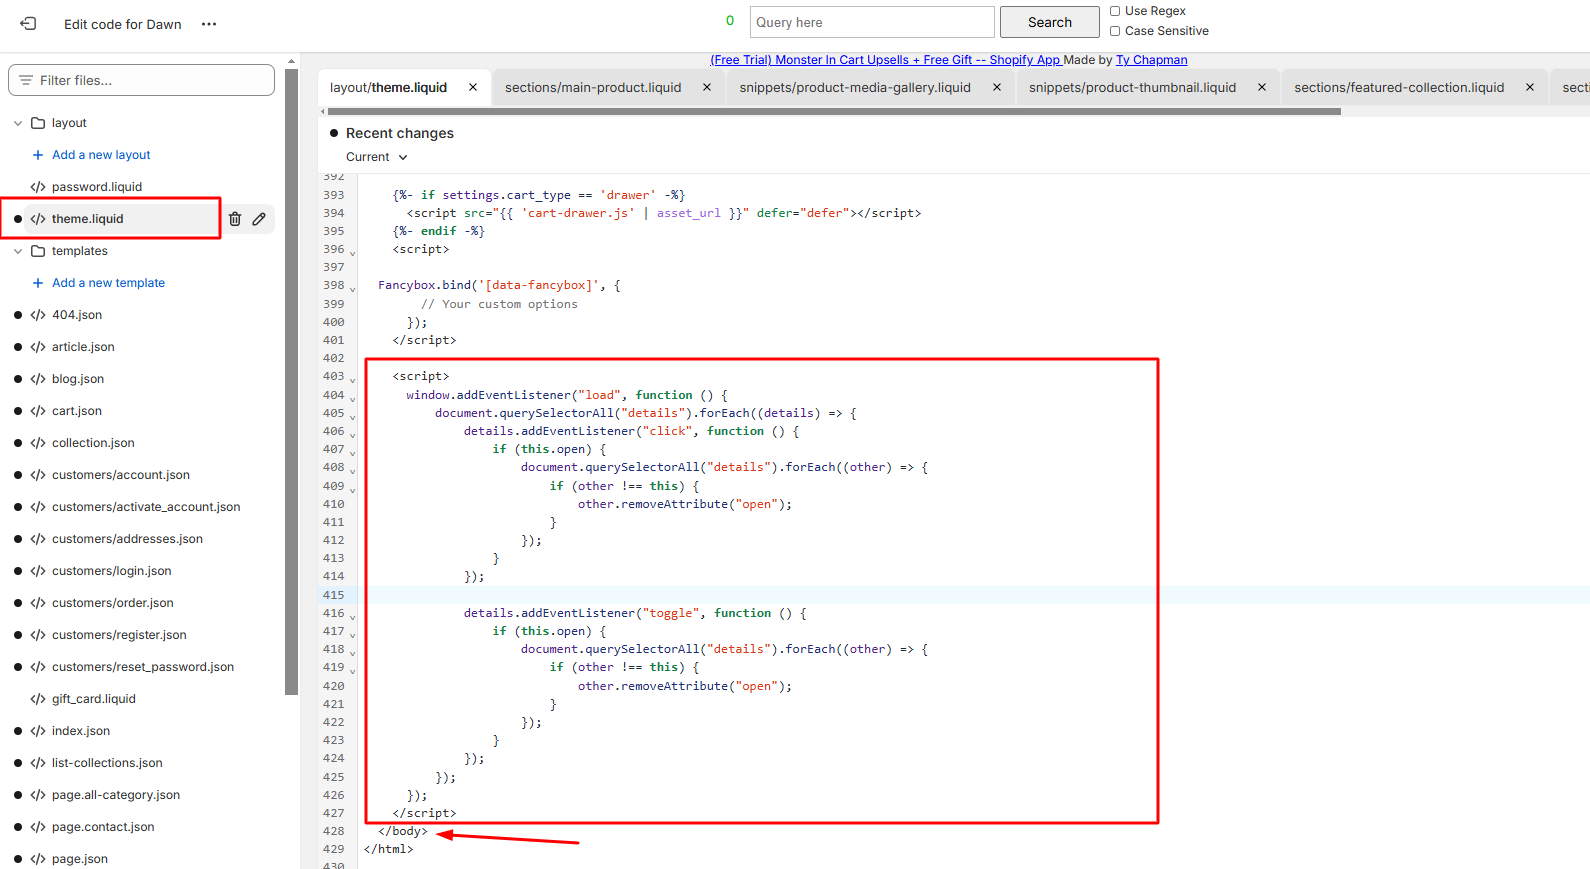Open page.contact.json file
Image resolution: width=1590 pixels, height=869 pixels.
(x=103, y=827)
